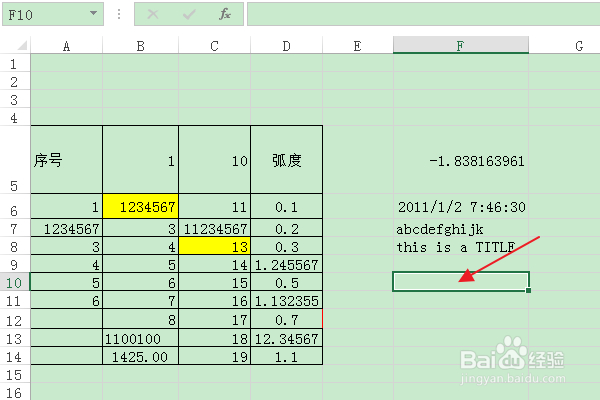Click the Select All corner triangle
Image resolution: width=600 pixels, height=400 pixels.
point(22,46)
